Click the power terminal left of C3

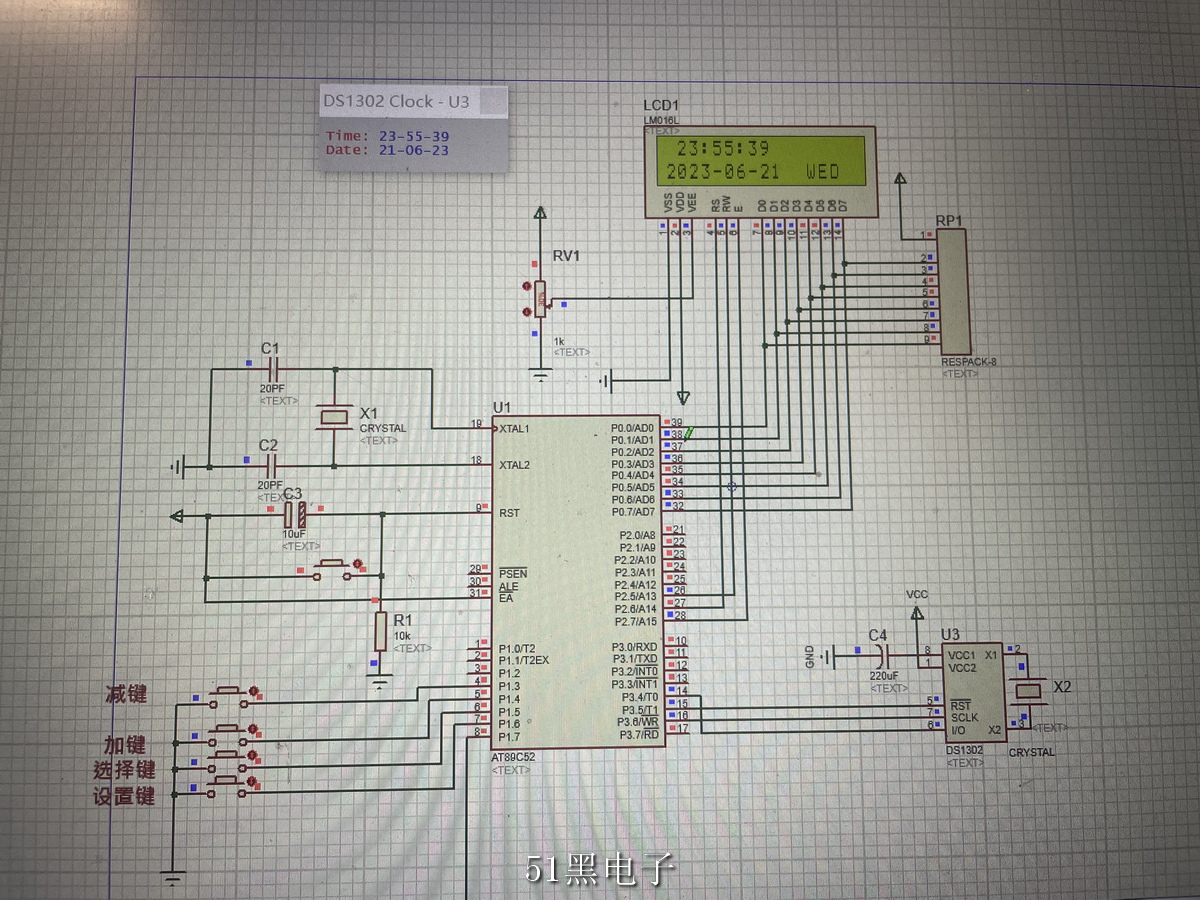178,515
